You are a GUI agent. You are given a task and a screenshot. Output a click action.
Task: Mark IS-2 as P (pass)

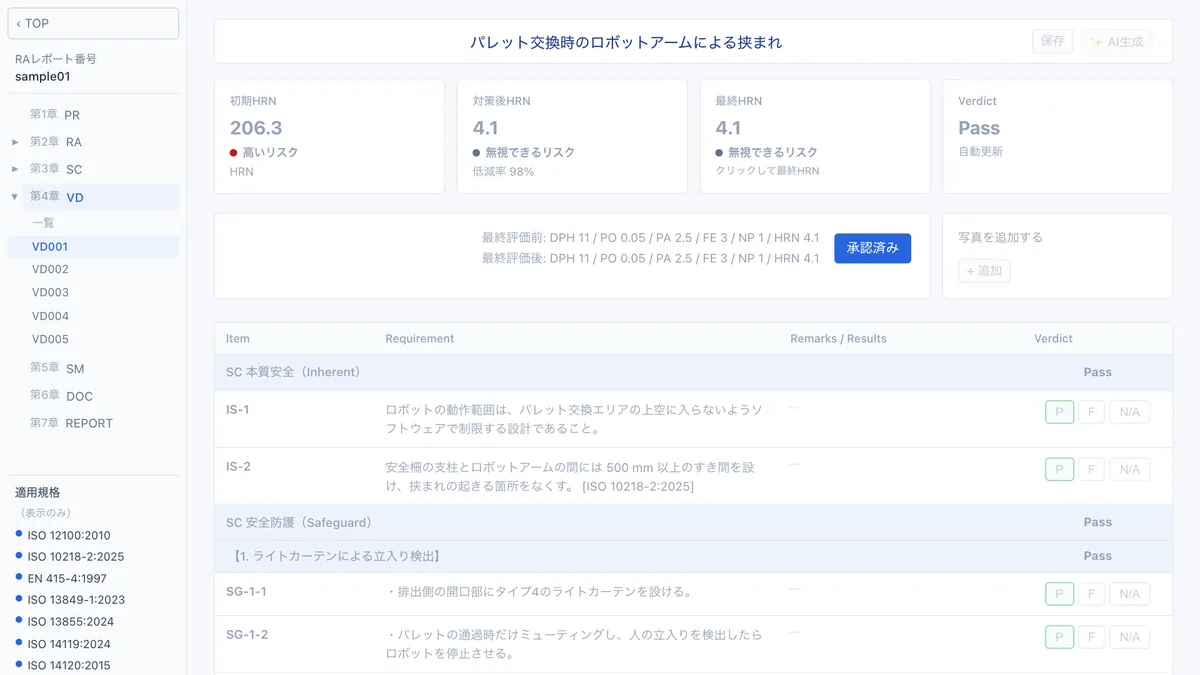1060,469
